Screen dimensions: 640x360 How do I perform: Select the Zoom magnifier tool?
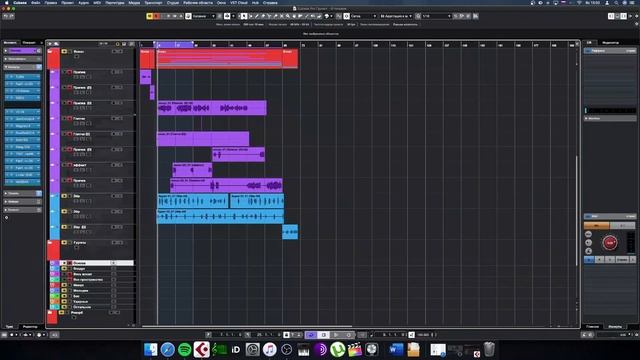pos(288,16)
